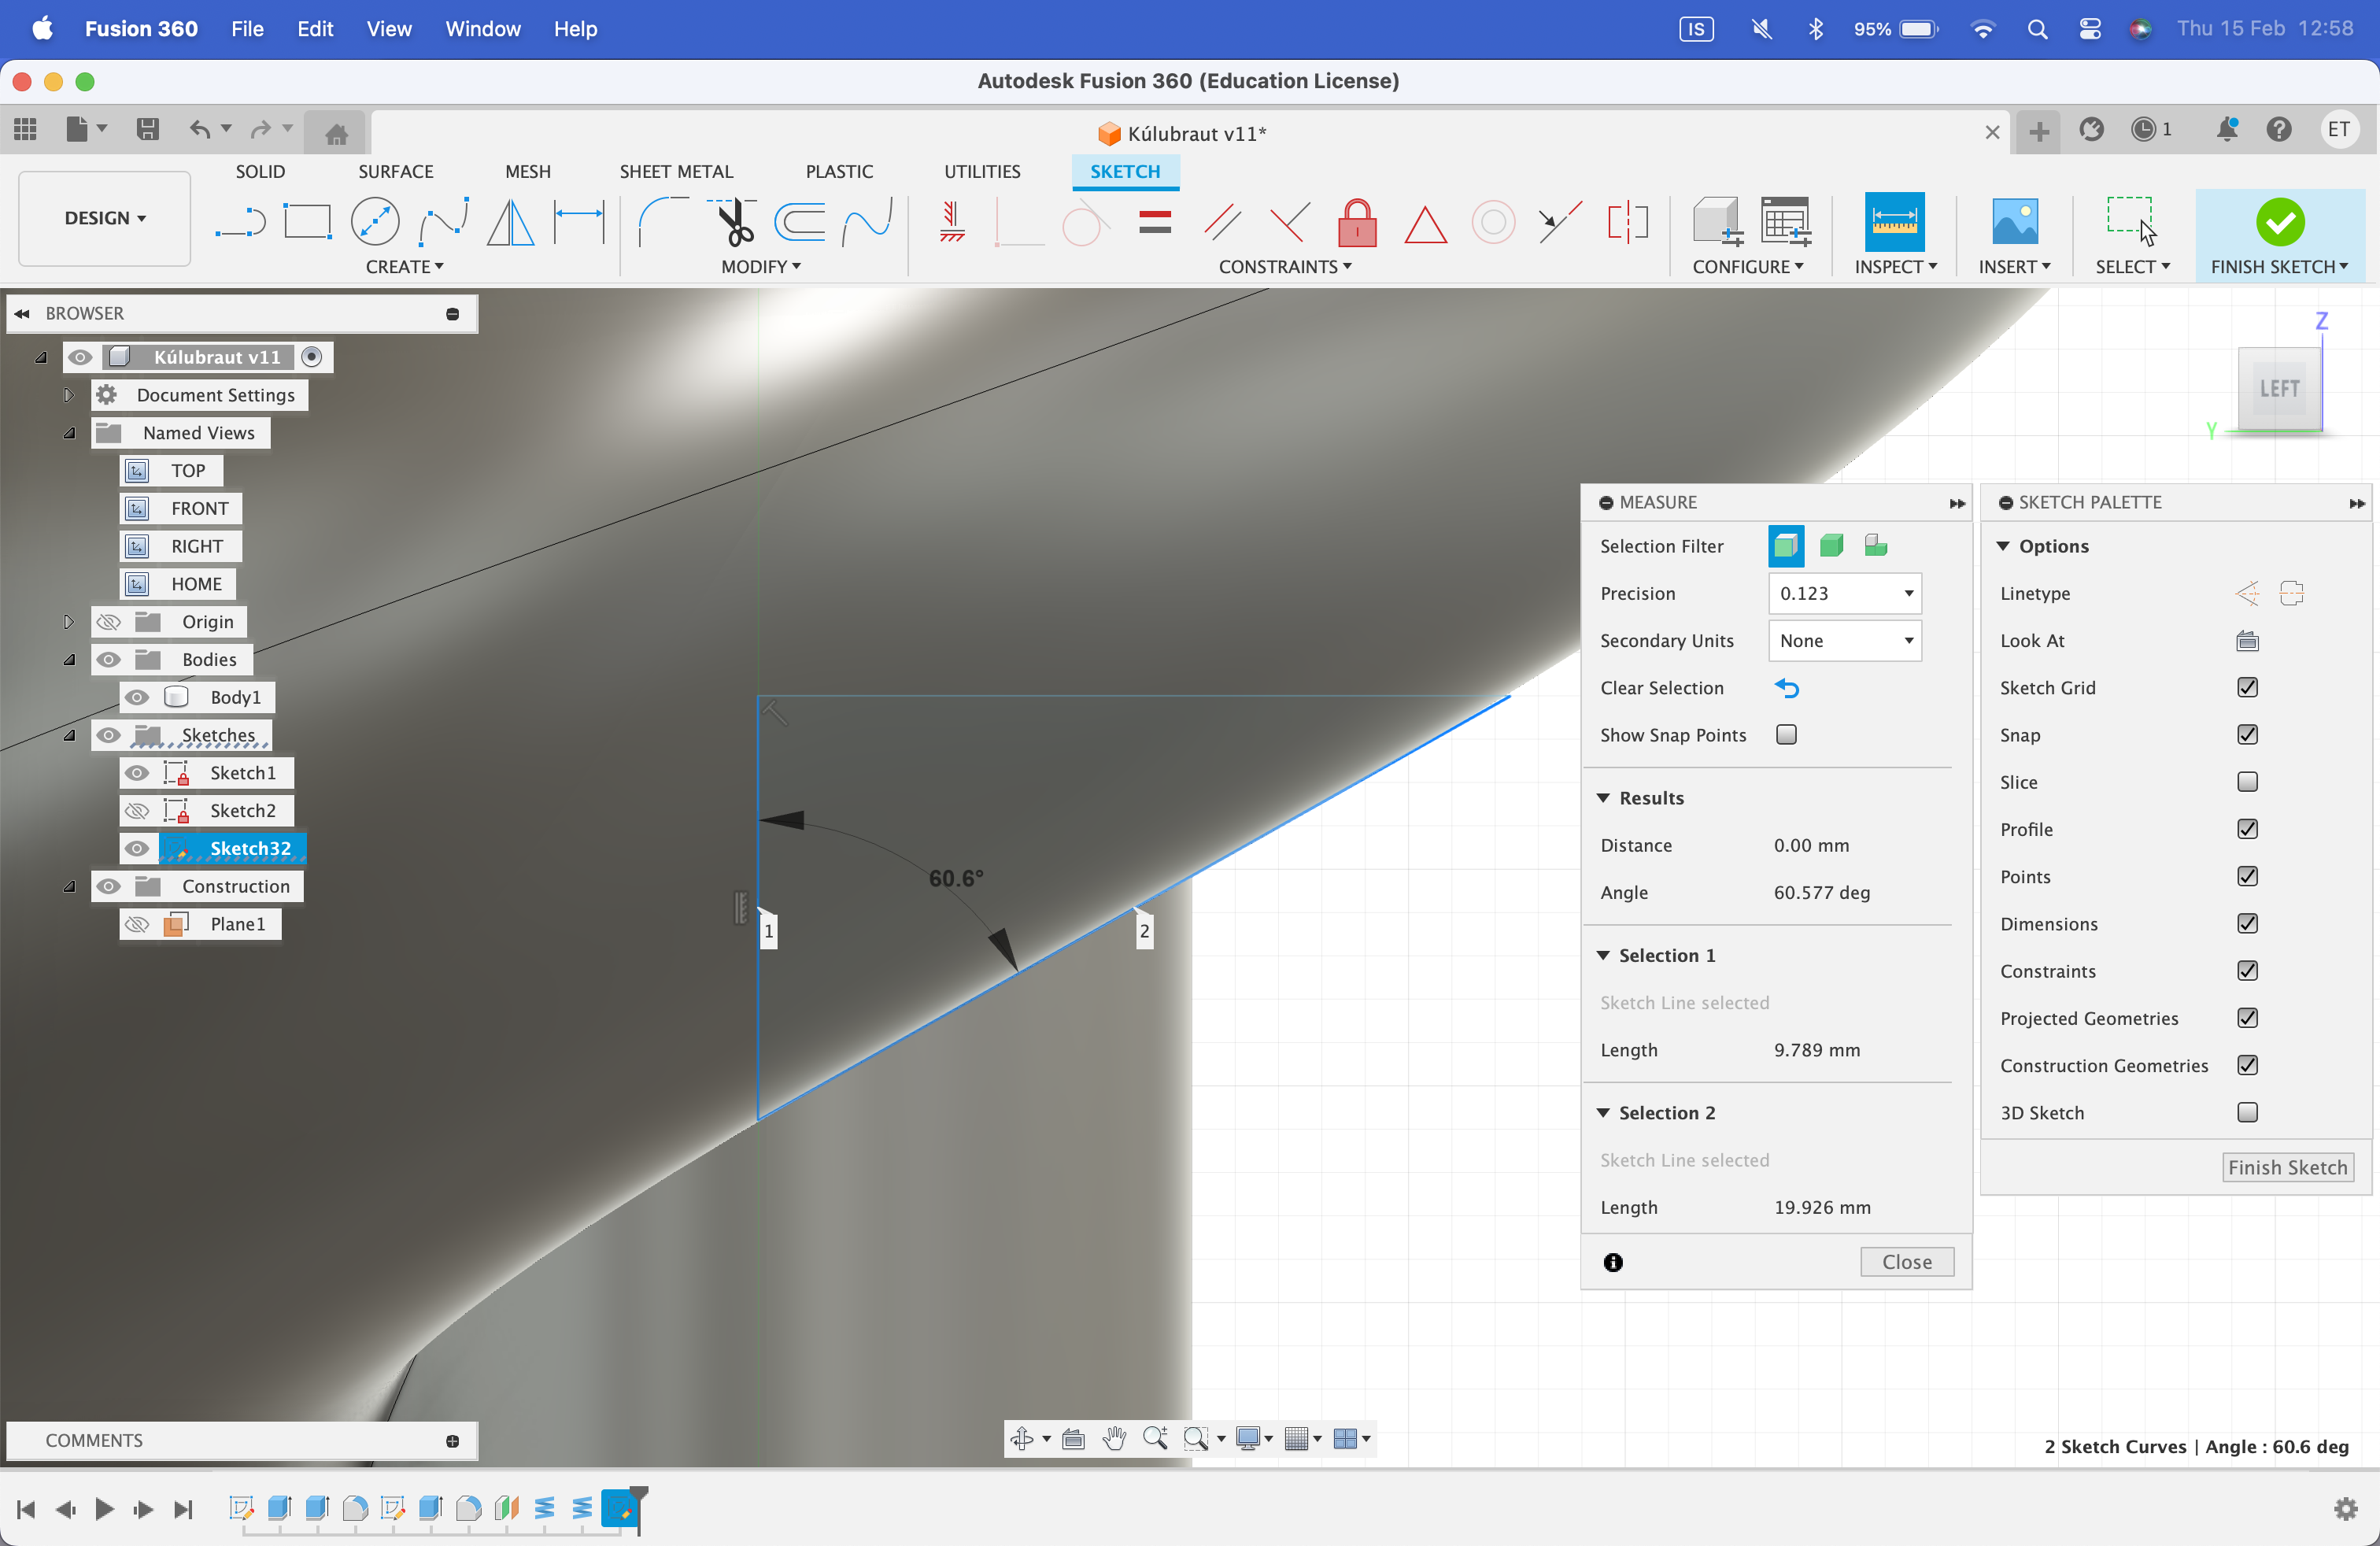The width and height of the screenshot is (2380, 1546).
Task: Open the Measure tool in Inspect
Action: (x=1894, y=222)
